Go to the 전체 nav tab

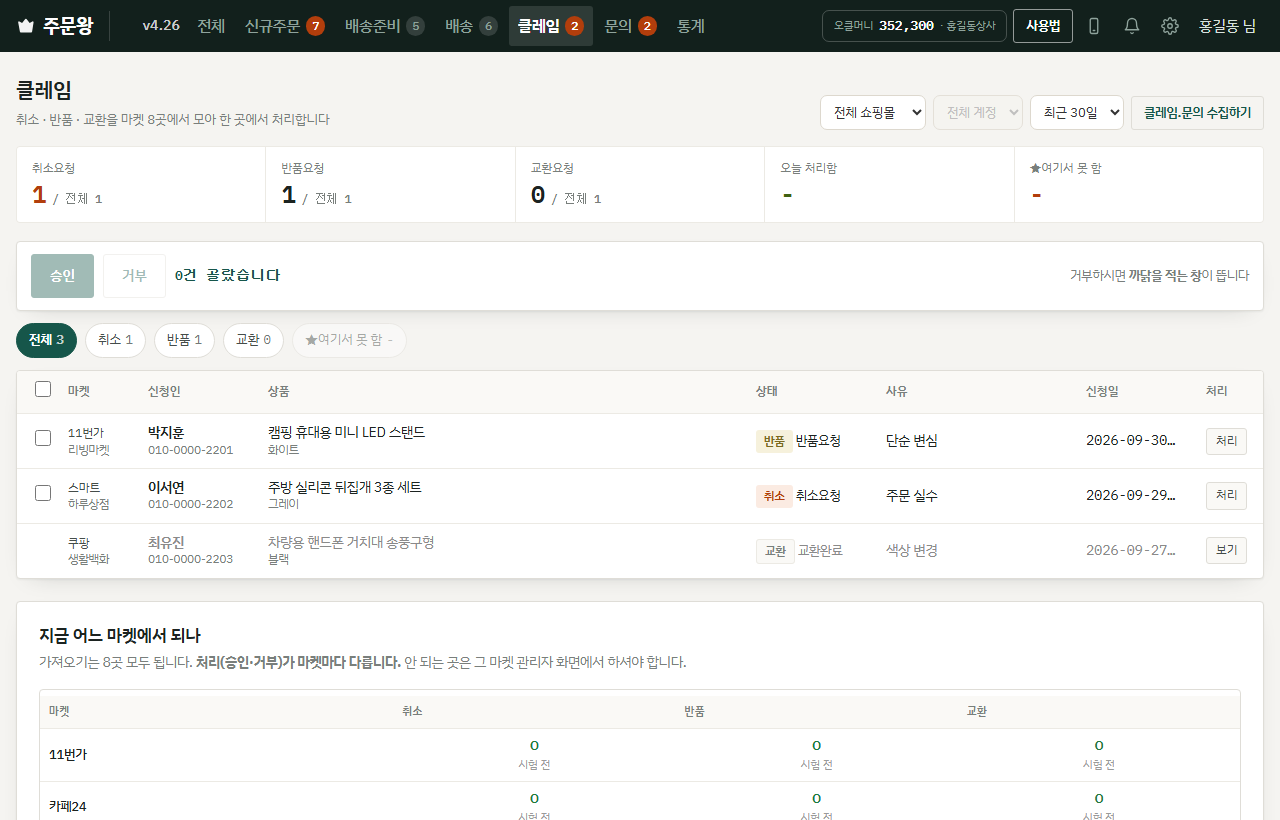(211, 26)
